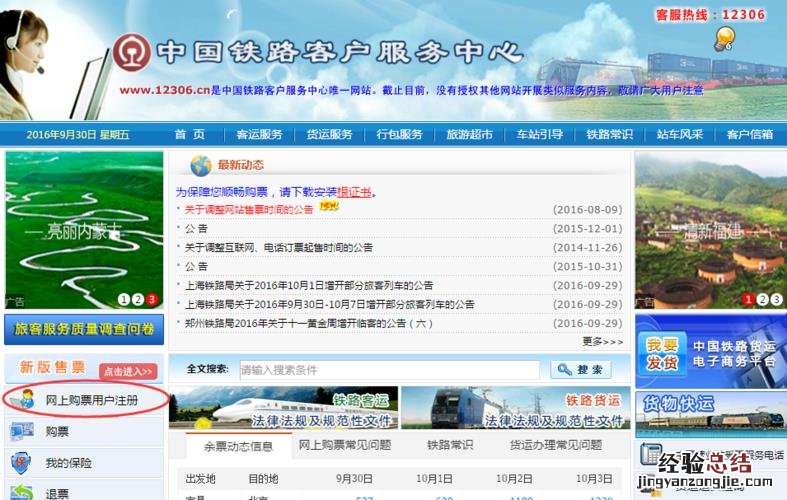Click 点击进入>> new ticketing button
The height and width of the screenshot is (500, 787).
128,370
